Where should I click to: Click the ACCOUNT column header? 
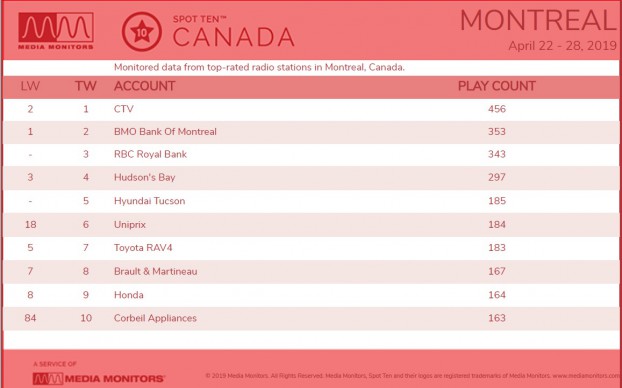[x=144, y=86]
